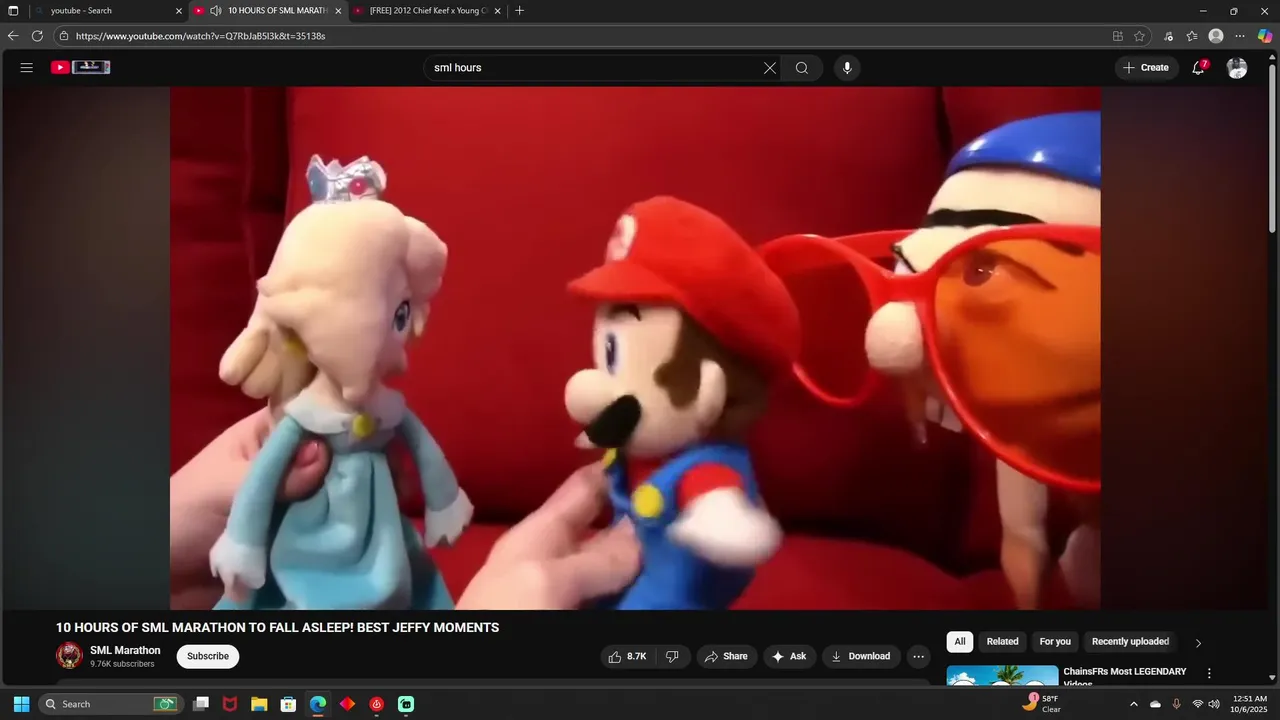The height and width of the screenshot is (720, 1280).
Task: Click the Download button
Action: pyautogui.click(x=861, y=656)
